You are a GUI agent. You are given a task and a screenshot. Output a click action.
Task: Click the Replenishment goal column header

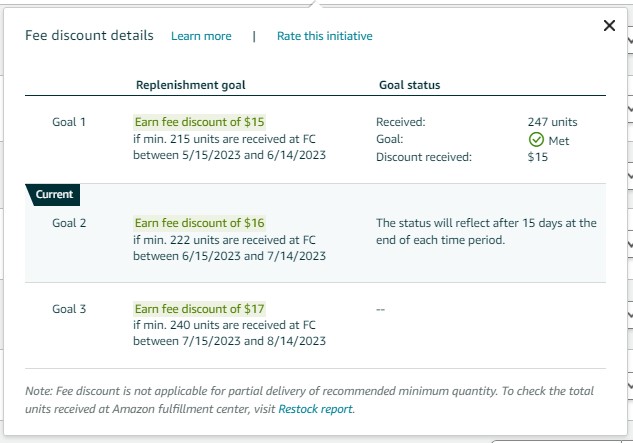[x=191, y=85]
